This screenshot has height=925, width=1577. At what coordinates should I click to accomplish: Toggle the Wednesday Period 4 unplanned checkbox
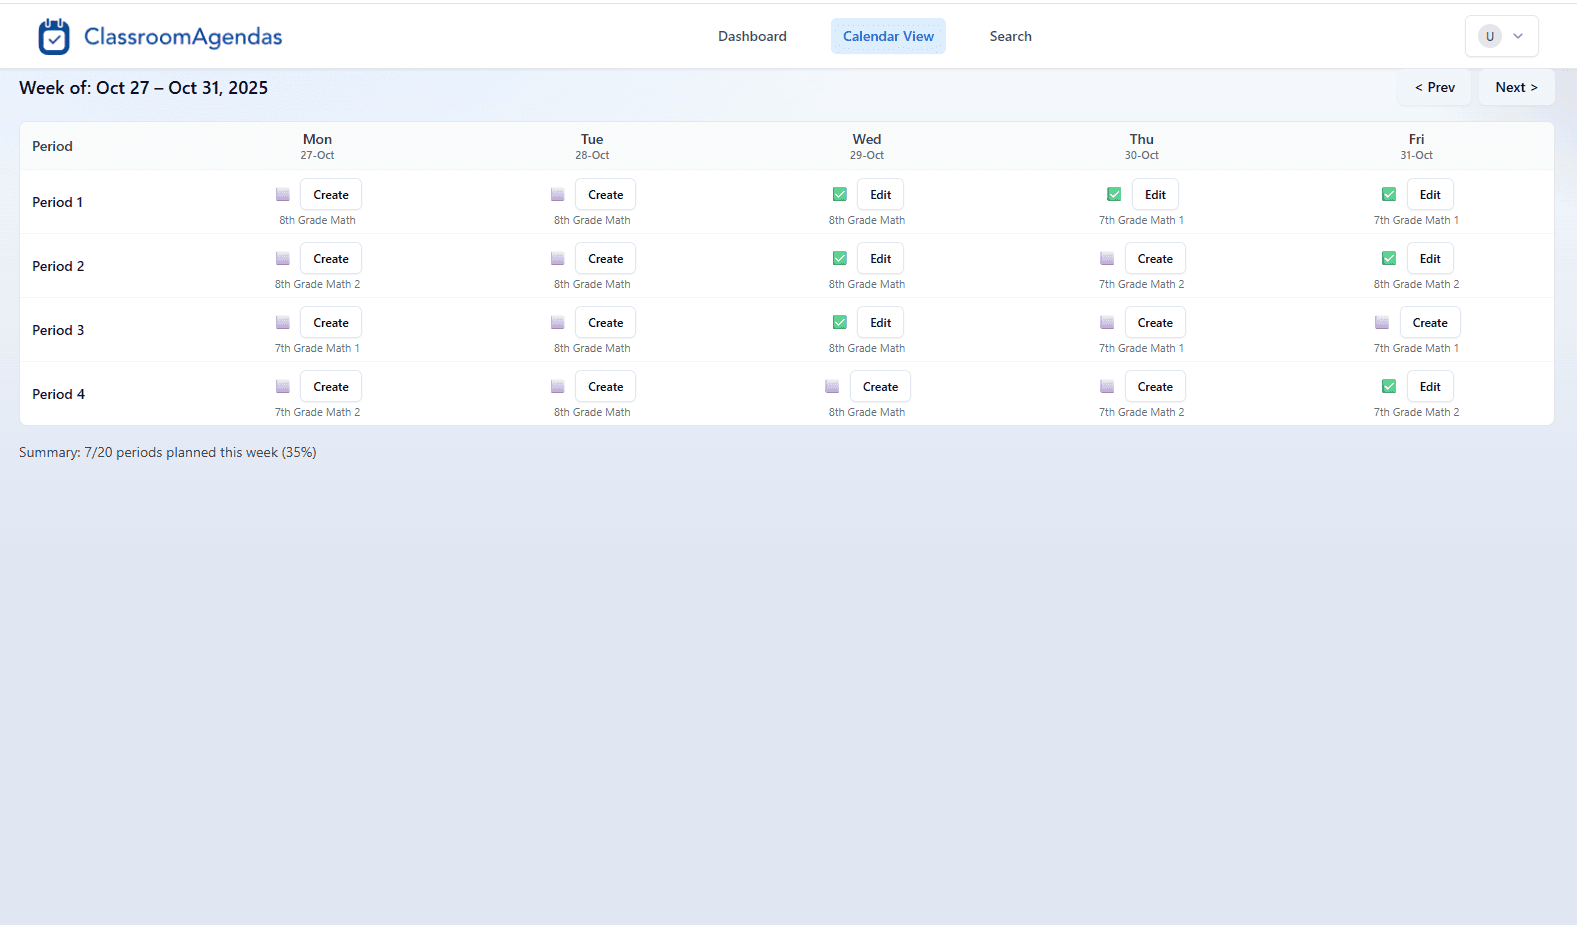832,387
